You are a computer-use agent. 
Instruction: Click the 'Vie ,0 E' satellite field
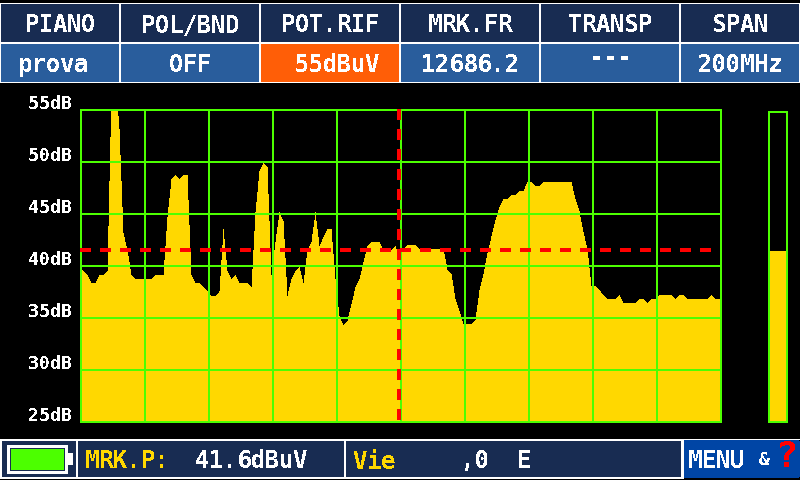(513, 460)
